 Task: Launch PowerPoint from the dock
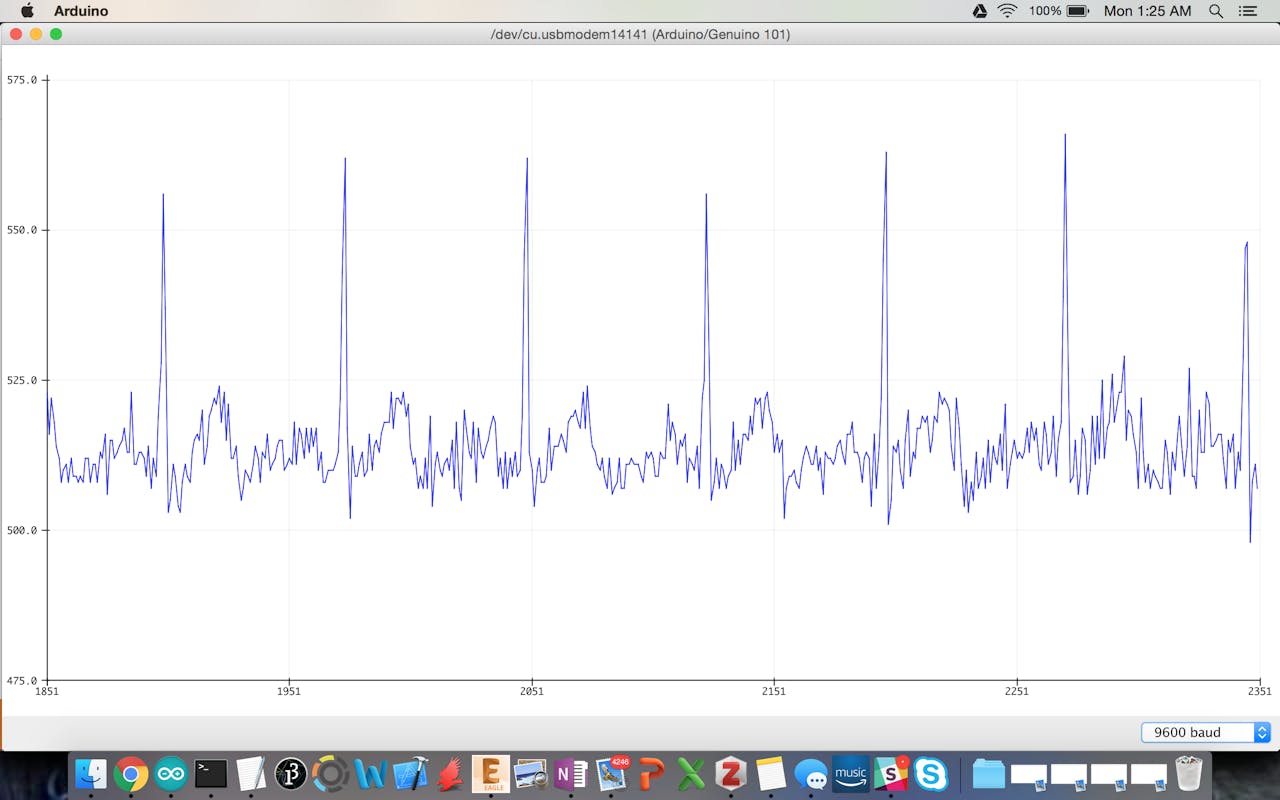[x=651, y=773]
